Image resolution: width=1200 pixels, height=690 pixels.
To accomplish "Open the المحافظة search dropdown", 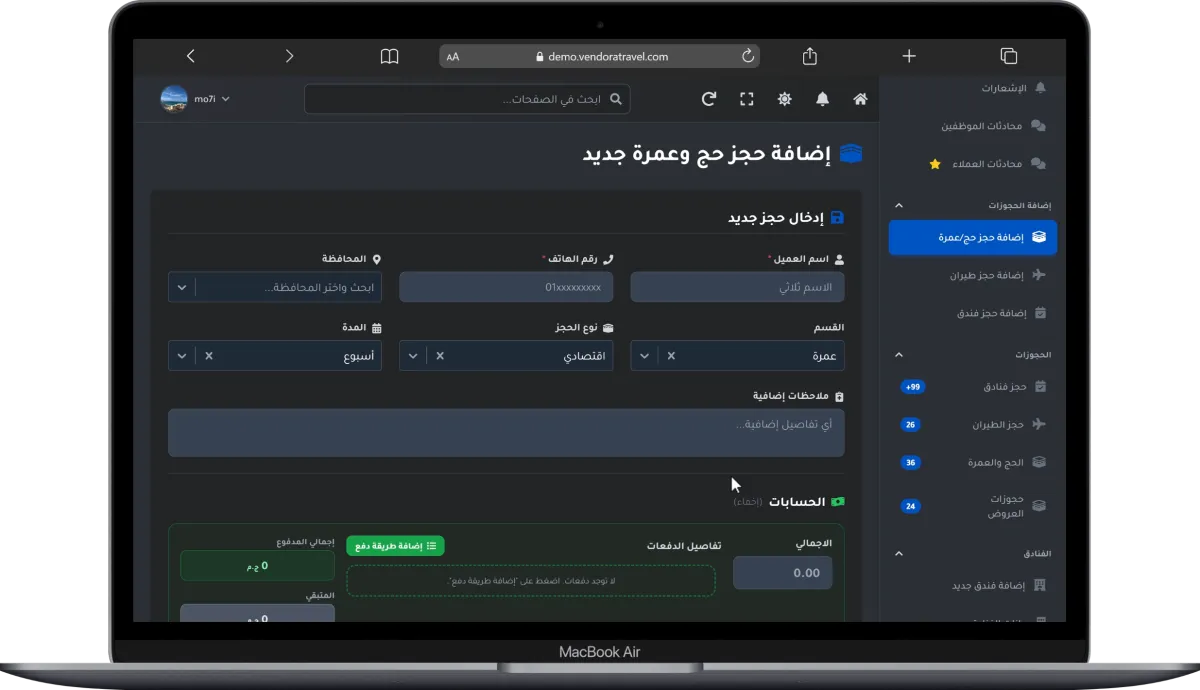I will (275, 287).
